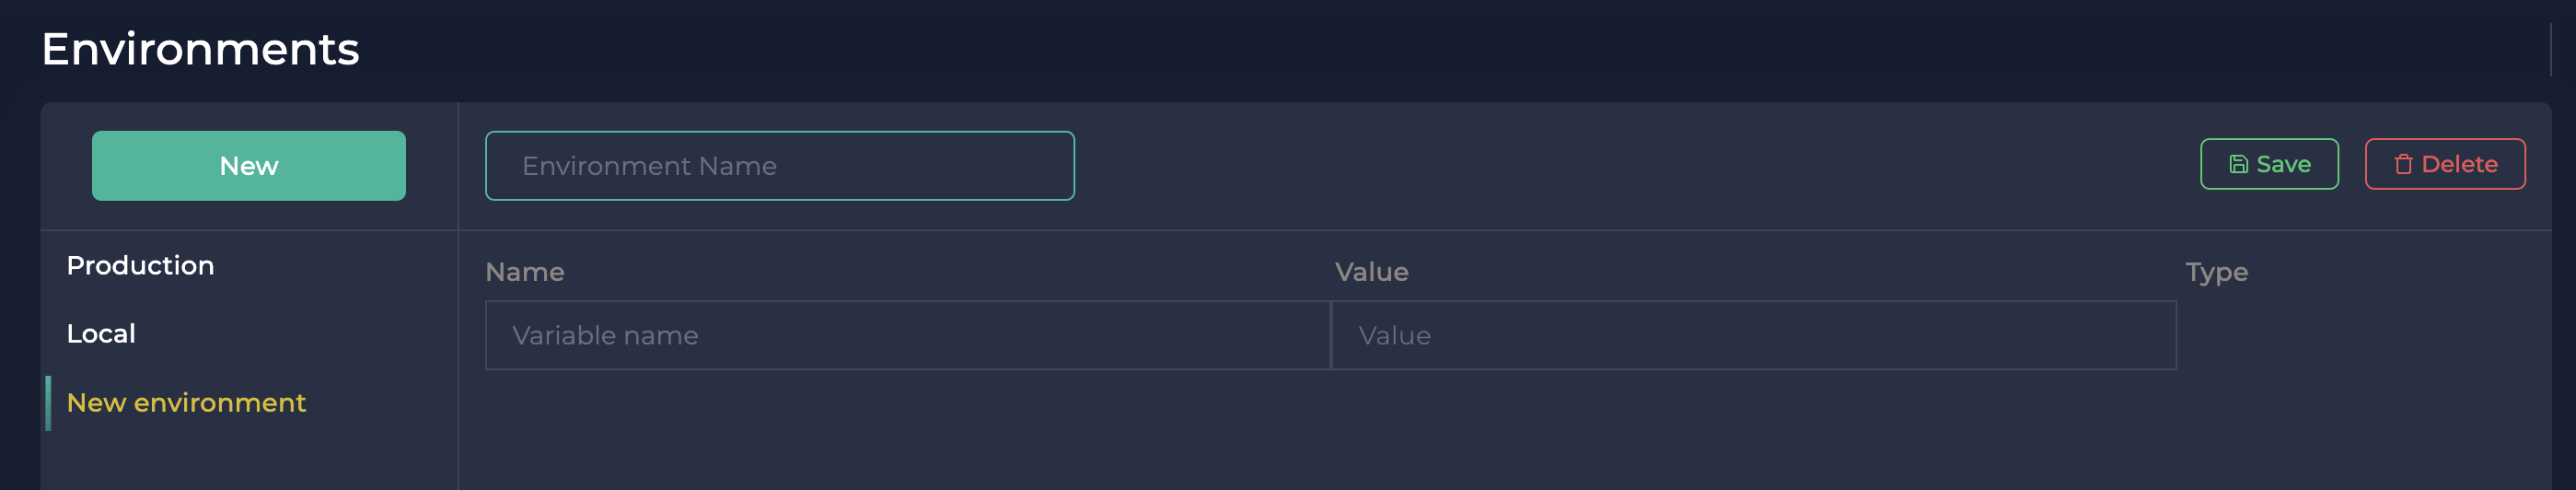Click the Variable name input
Image resolution: width=2576 pixels, height=490 pixels.
(907, 336)
